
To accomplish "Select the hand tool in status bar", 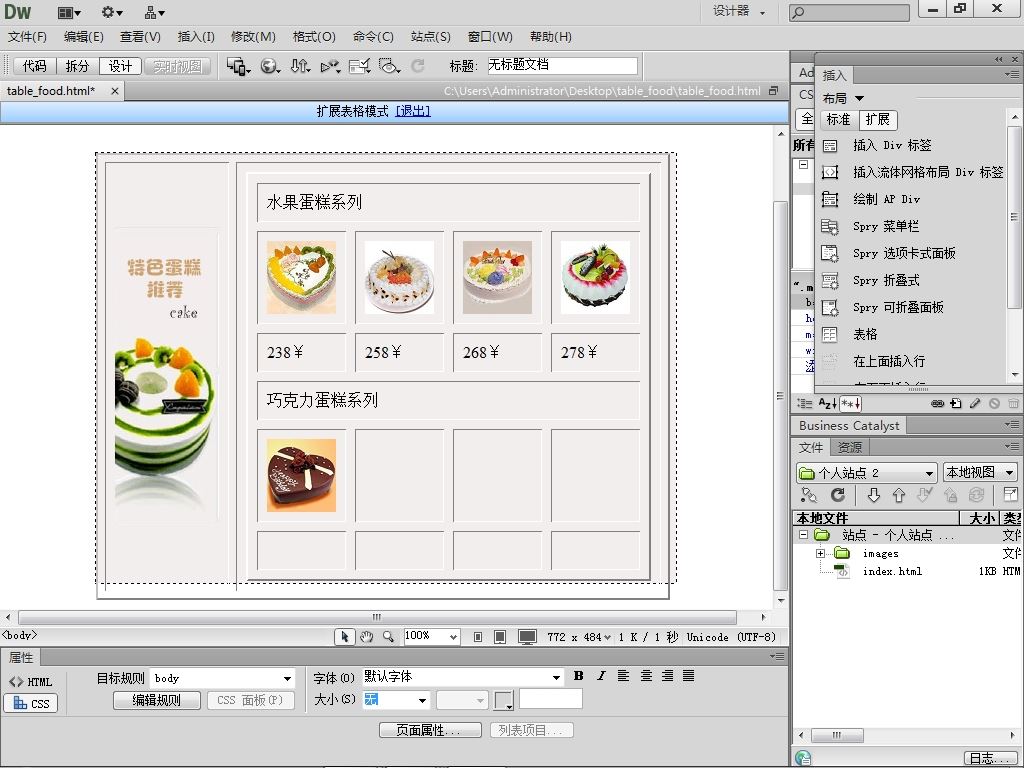I will pos(366,637).
